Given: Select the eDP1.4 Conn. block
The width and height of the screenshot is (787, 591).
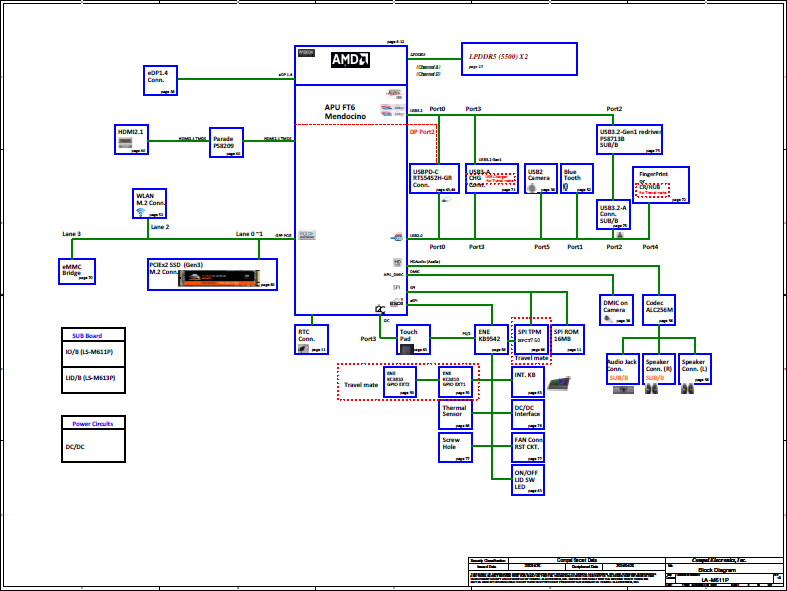Looking at the screenshot, I should click(160, 80).
